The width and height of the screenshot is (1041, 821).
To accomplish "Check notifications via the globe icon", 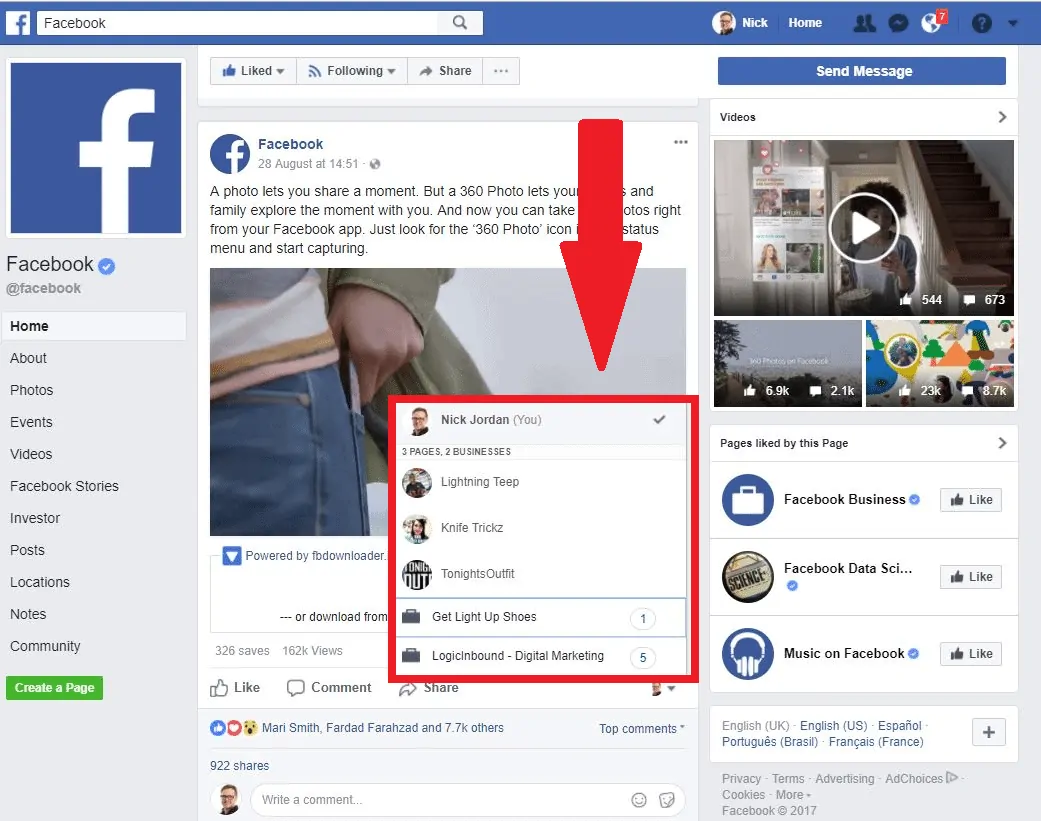I will [931, 22].
